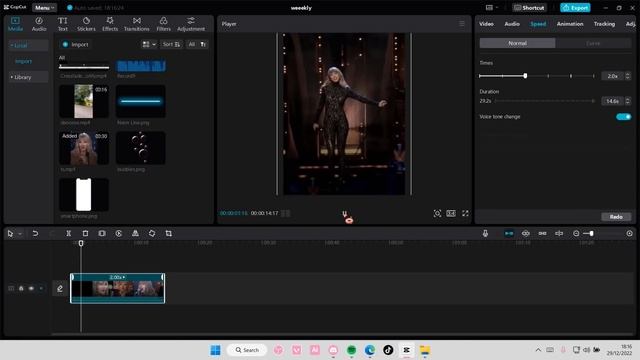
Task: Open the Sort dropdown in media panel
Action: (x=171, y=44)
